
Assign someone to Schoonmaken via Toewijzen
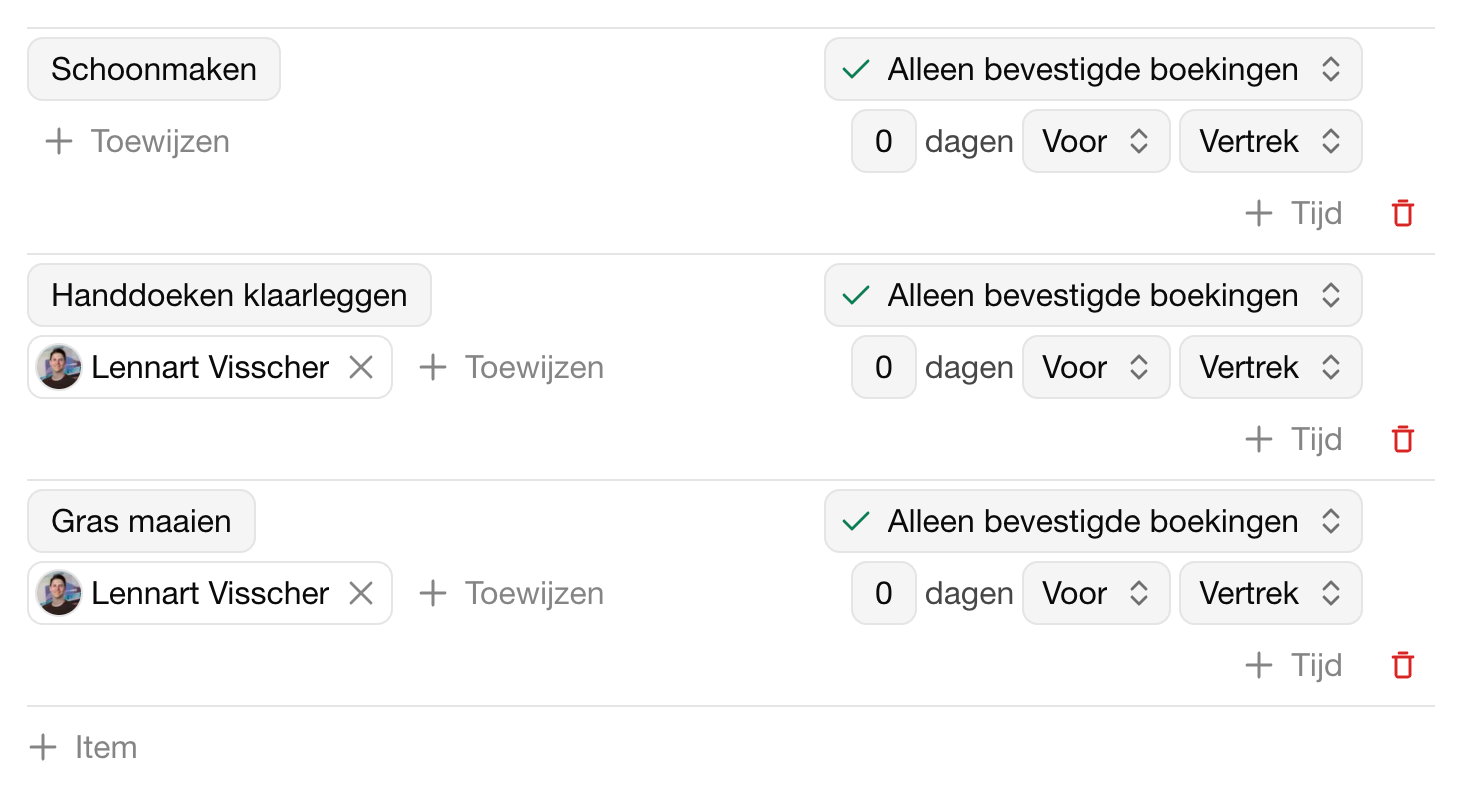pos(138,142)
